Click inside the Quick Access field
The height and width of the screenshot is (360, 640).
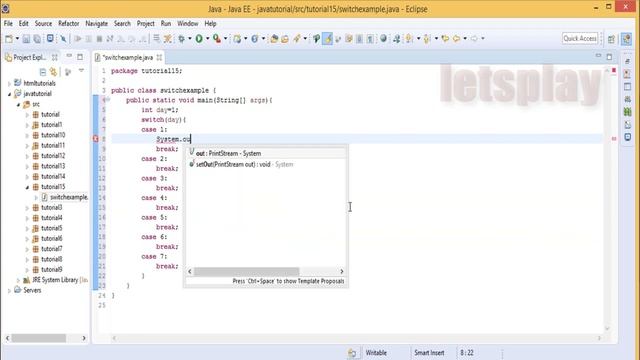(x=580, y=38)
